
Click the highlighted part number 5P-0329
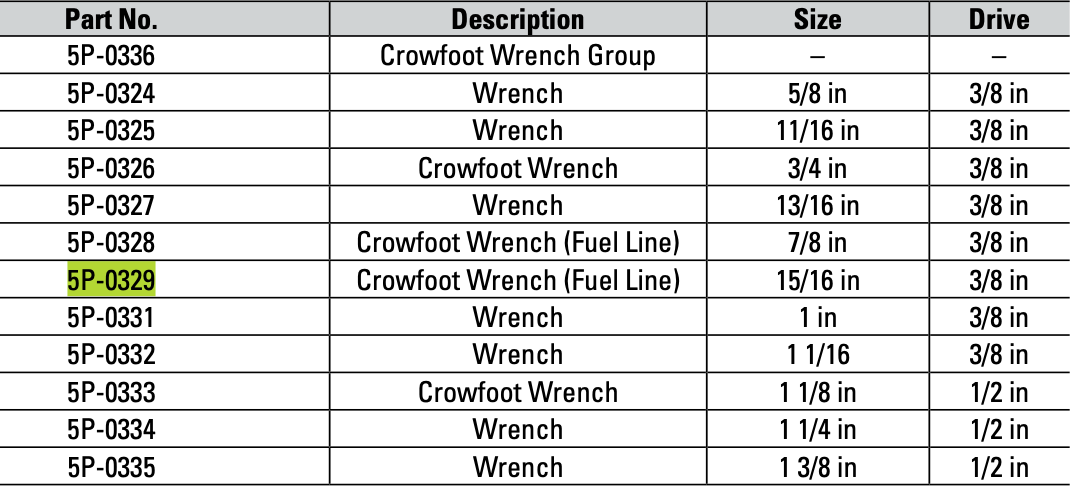[111, 281]
